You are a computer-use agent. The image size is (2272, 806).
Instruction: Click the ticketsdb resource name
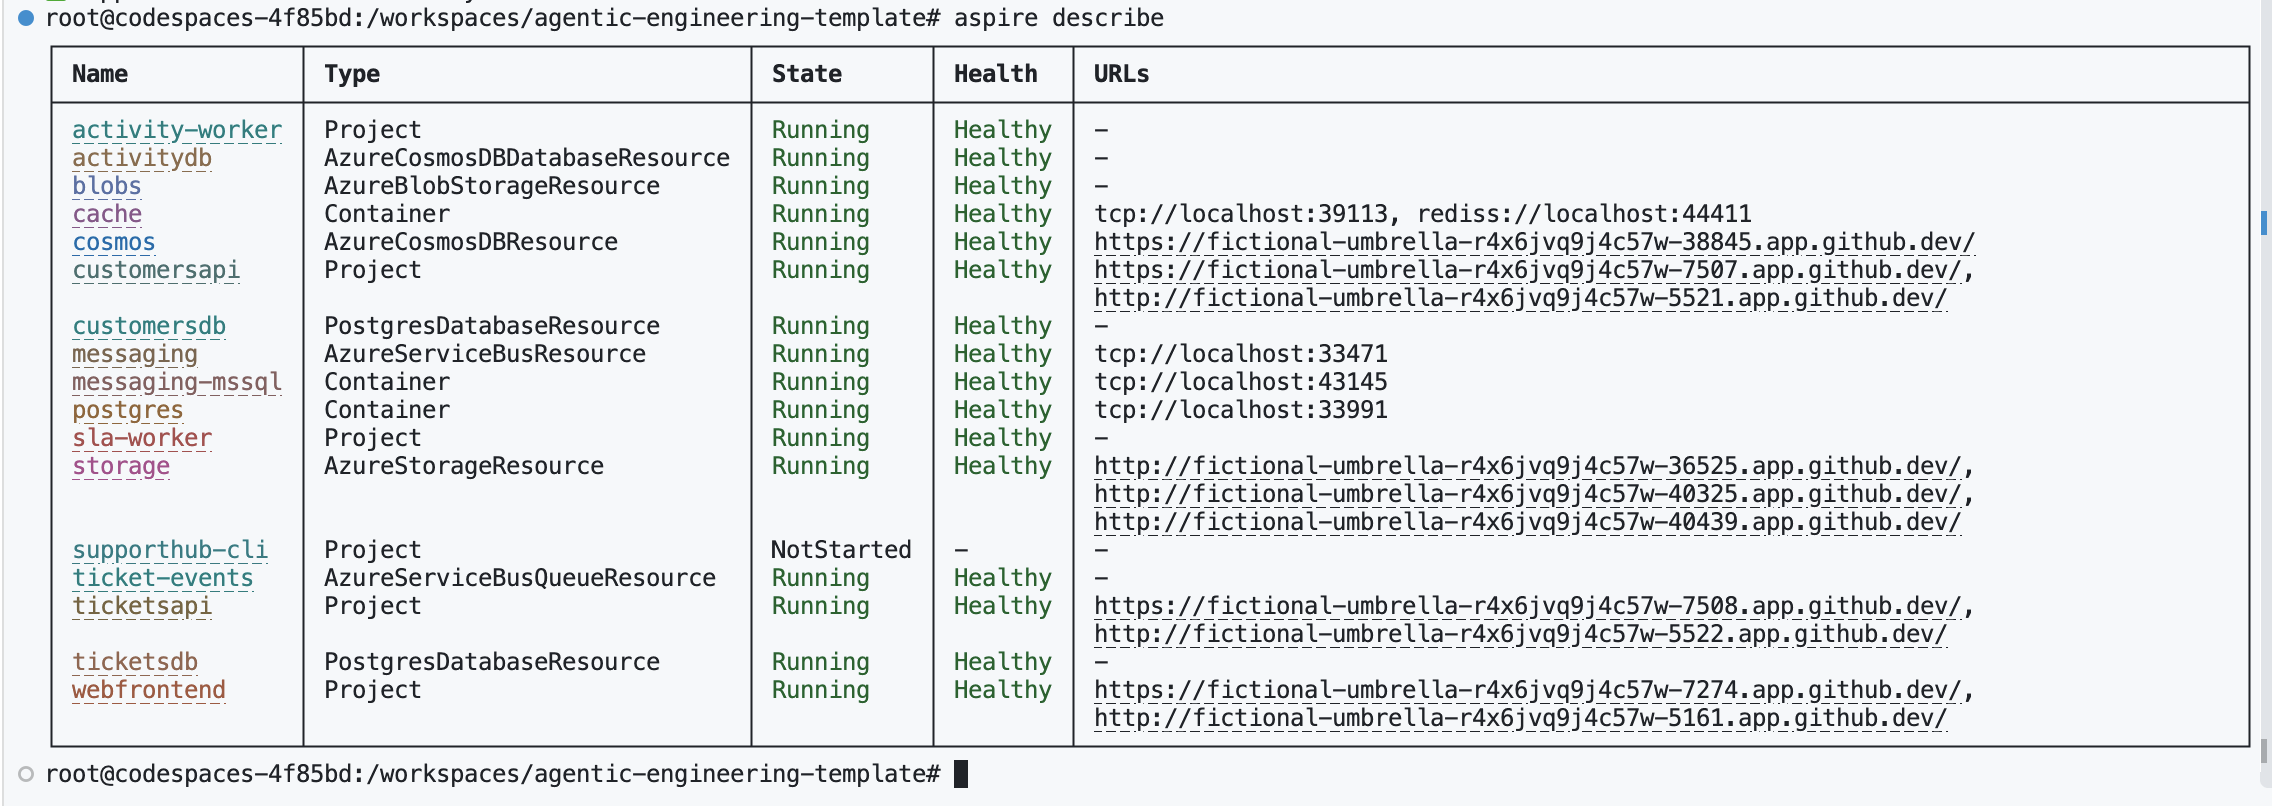coord(135,662)
